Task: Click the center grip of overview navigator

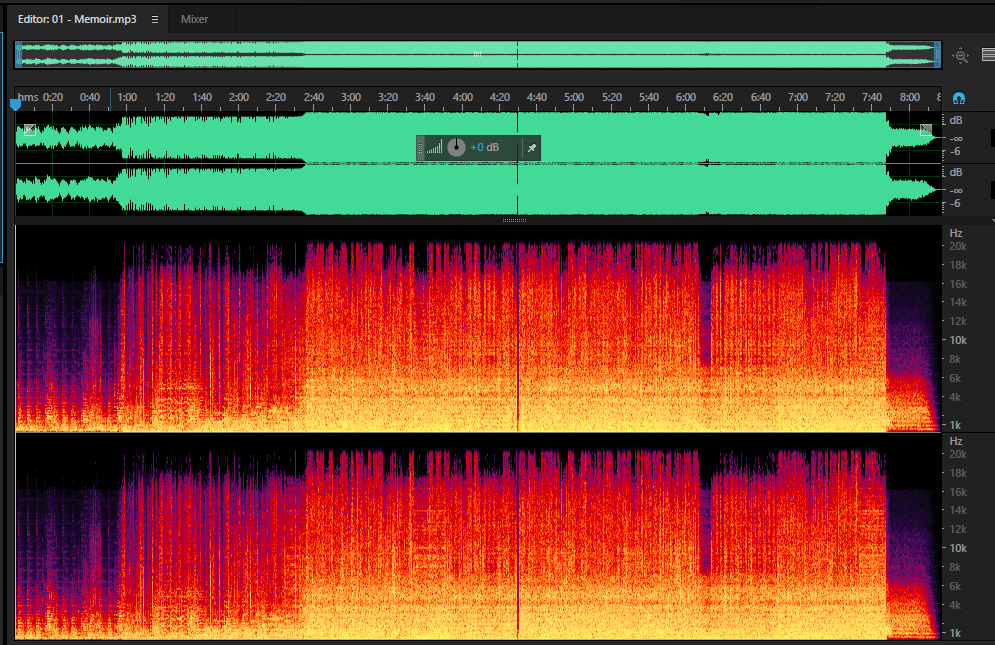Action: pos(477,55)
